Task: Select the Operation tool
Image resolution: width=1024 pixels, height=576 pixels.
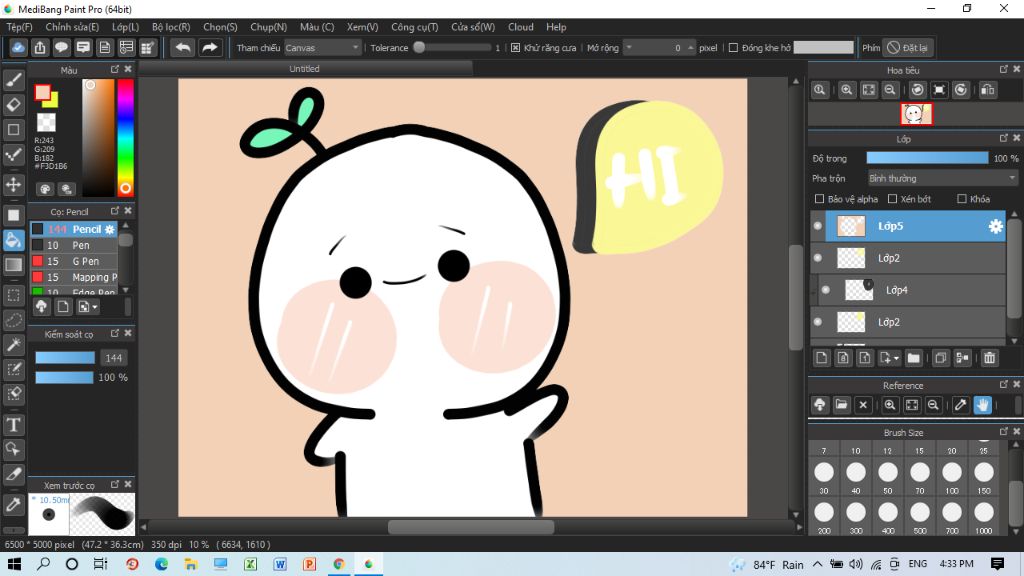Action: tap(14, 449)
